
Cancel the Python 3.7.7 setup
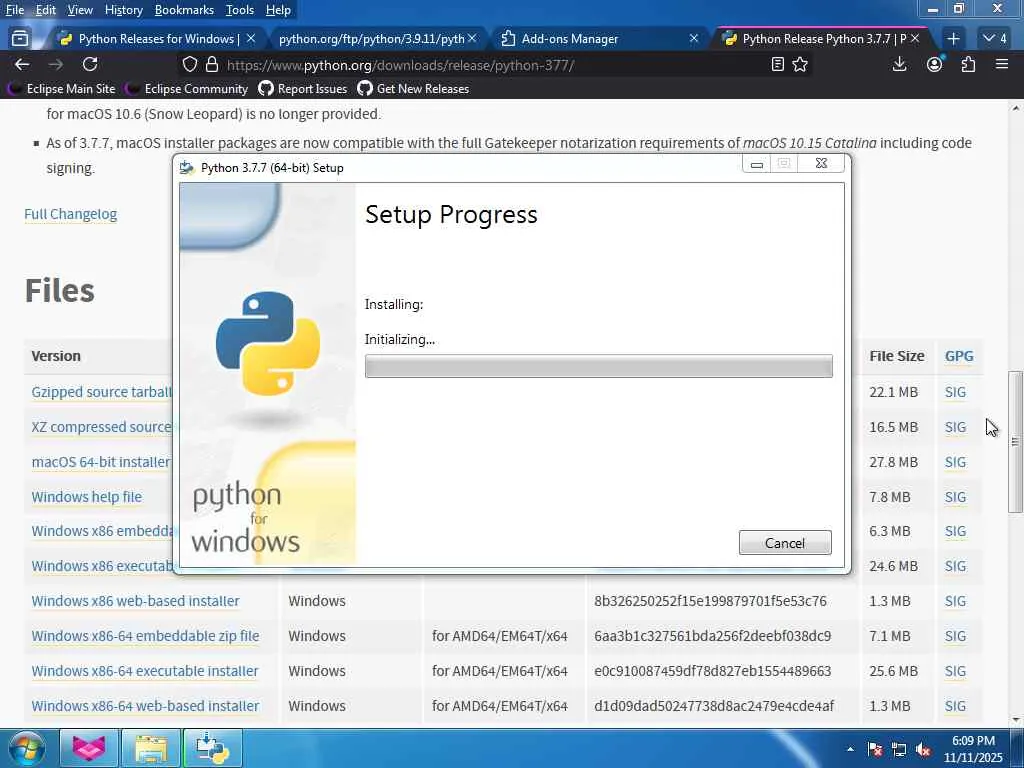[x=785, y=543]
